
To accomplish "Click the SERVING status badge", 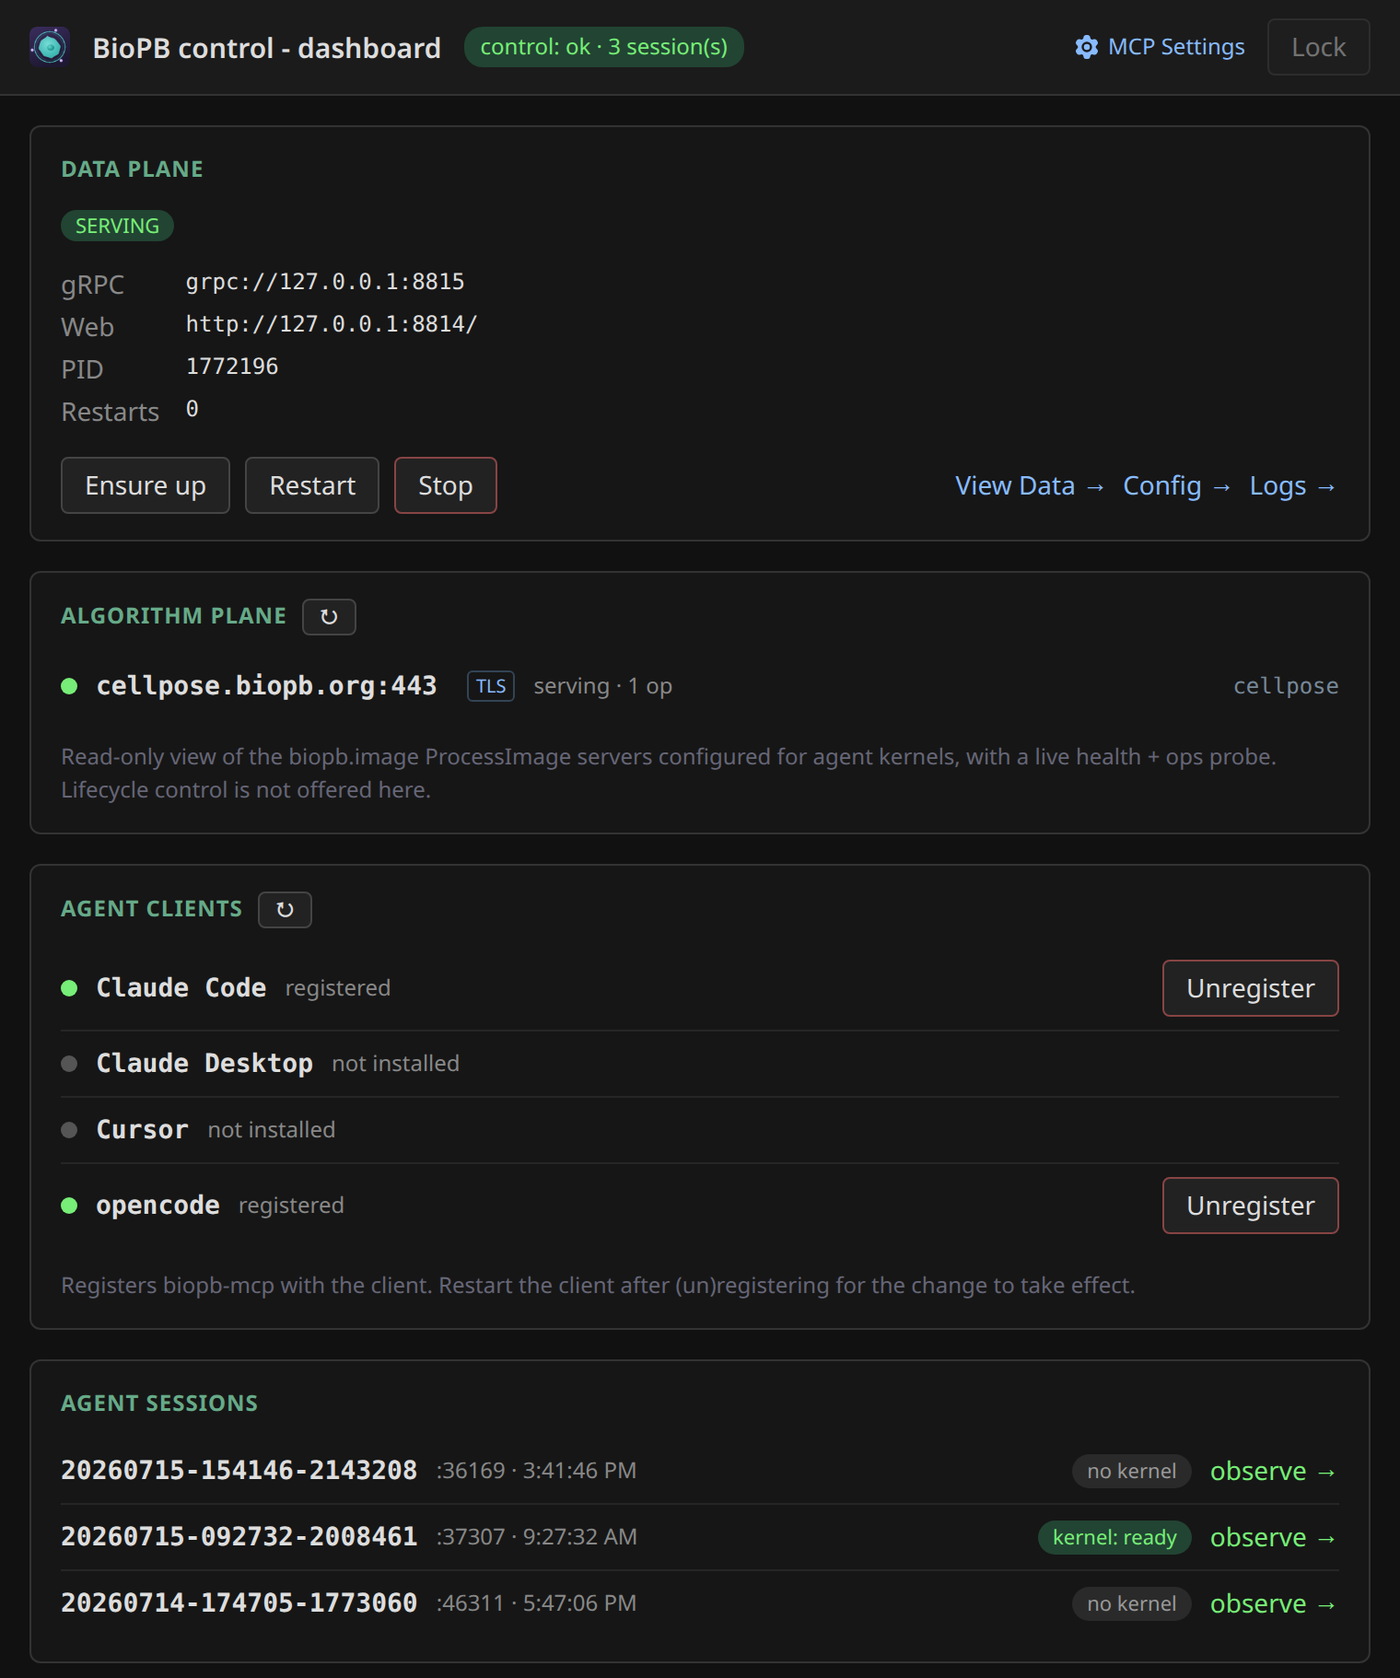I will click(x=117, y=226).
